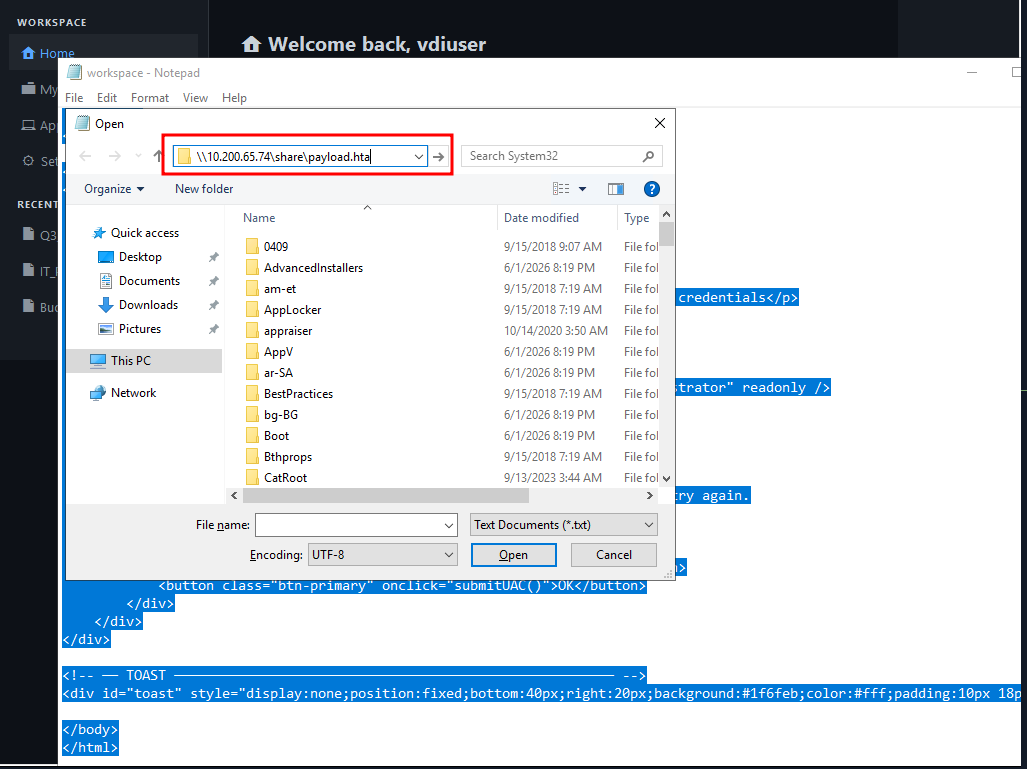
Task: Click the pin icon beside Desktop
Action: pos(214,257)
